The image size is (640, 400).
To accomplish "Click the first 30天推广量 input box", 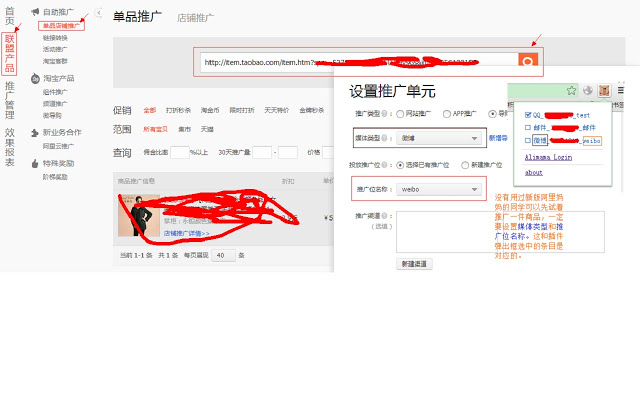I will 262,152.
